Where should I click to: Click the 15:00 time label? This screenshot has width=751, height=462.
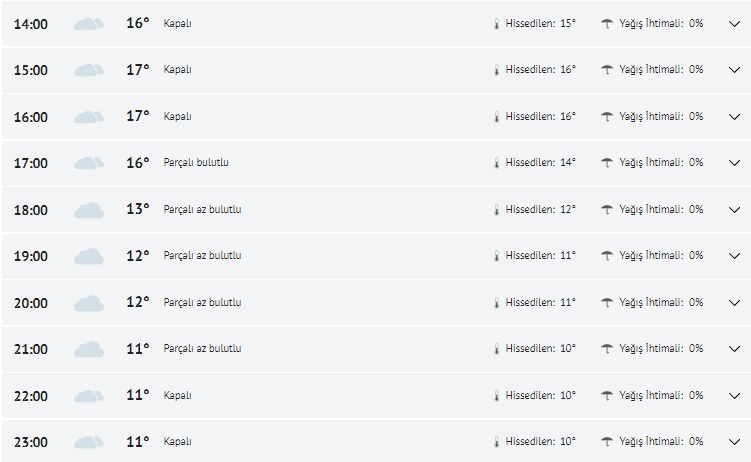point(30,70)
